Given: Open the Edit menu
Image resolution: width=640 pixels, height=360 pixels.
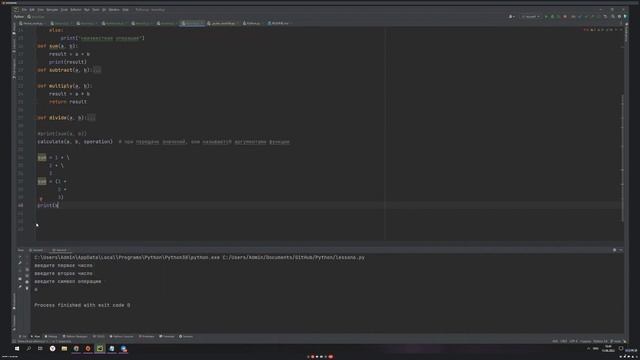Looking at the screenshot, I should point(32,9).
